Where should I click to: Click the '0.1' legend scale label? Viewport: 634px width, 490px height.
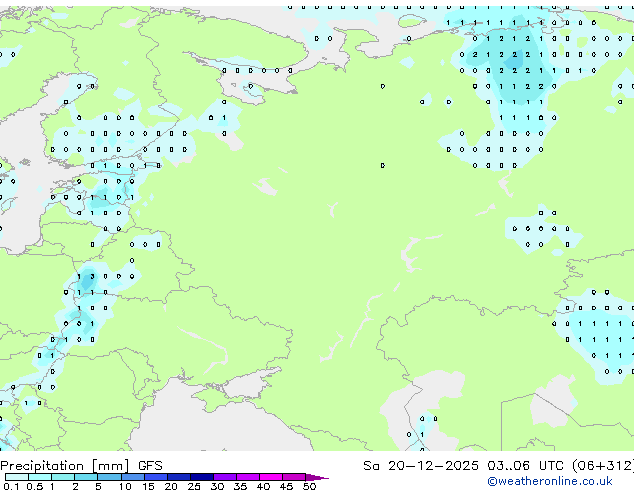pos(11,486)
